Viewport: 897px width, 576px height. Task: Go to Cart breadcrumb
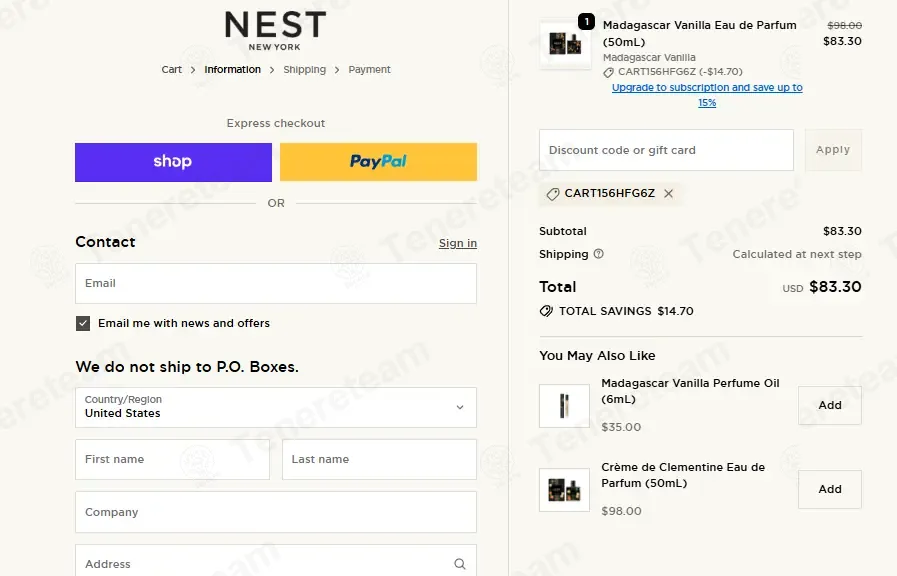click(171, 70)
